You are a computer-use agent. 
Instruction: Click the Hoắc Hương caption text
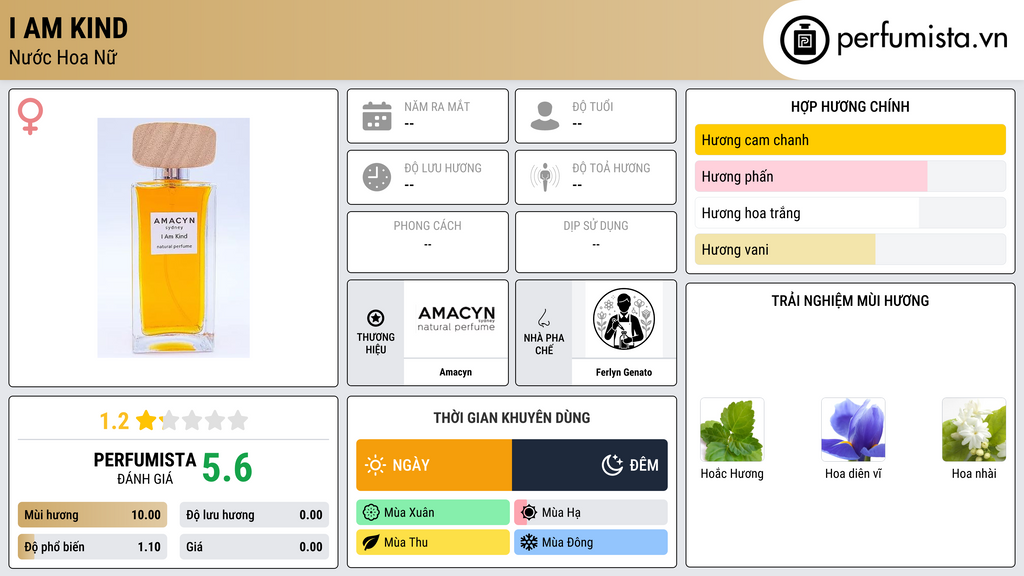coord(732,473)
